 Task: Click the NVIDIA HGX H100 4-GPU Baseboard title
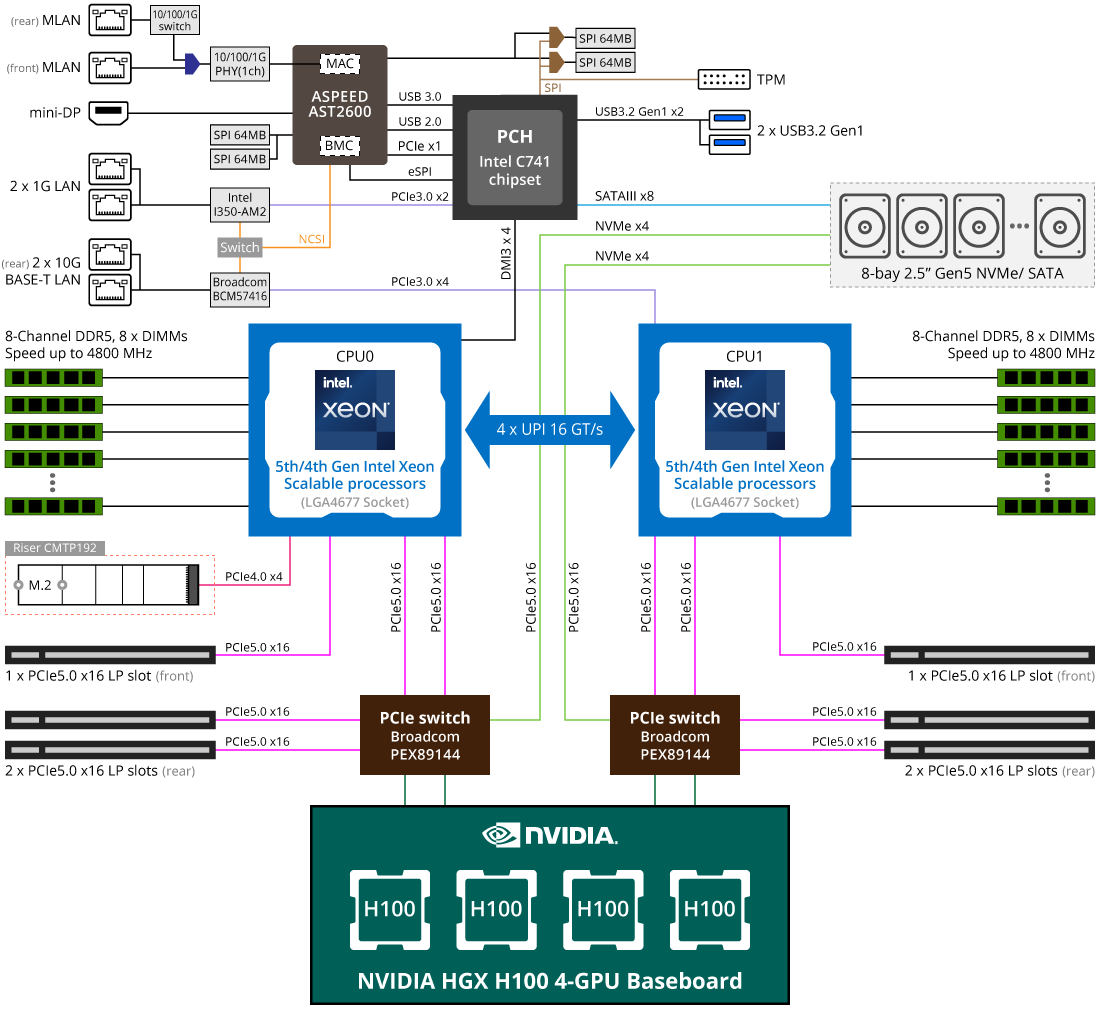point(550,981)
